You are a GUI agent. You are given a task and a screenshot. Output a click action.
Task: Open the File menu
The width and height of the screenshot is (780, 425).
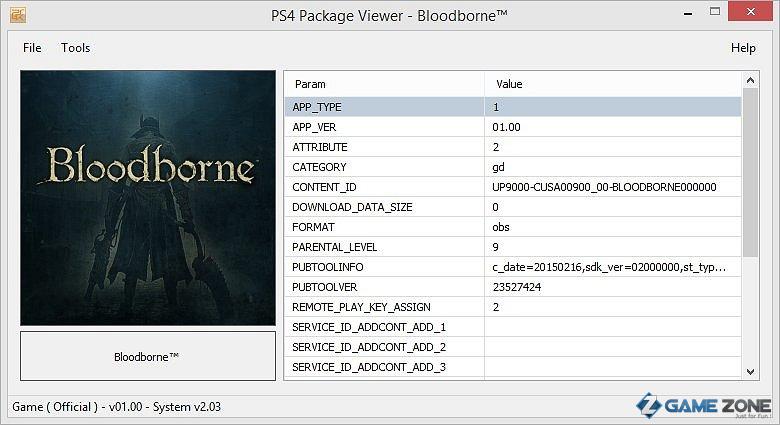pyautogui.click(x=32, y=48)
